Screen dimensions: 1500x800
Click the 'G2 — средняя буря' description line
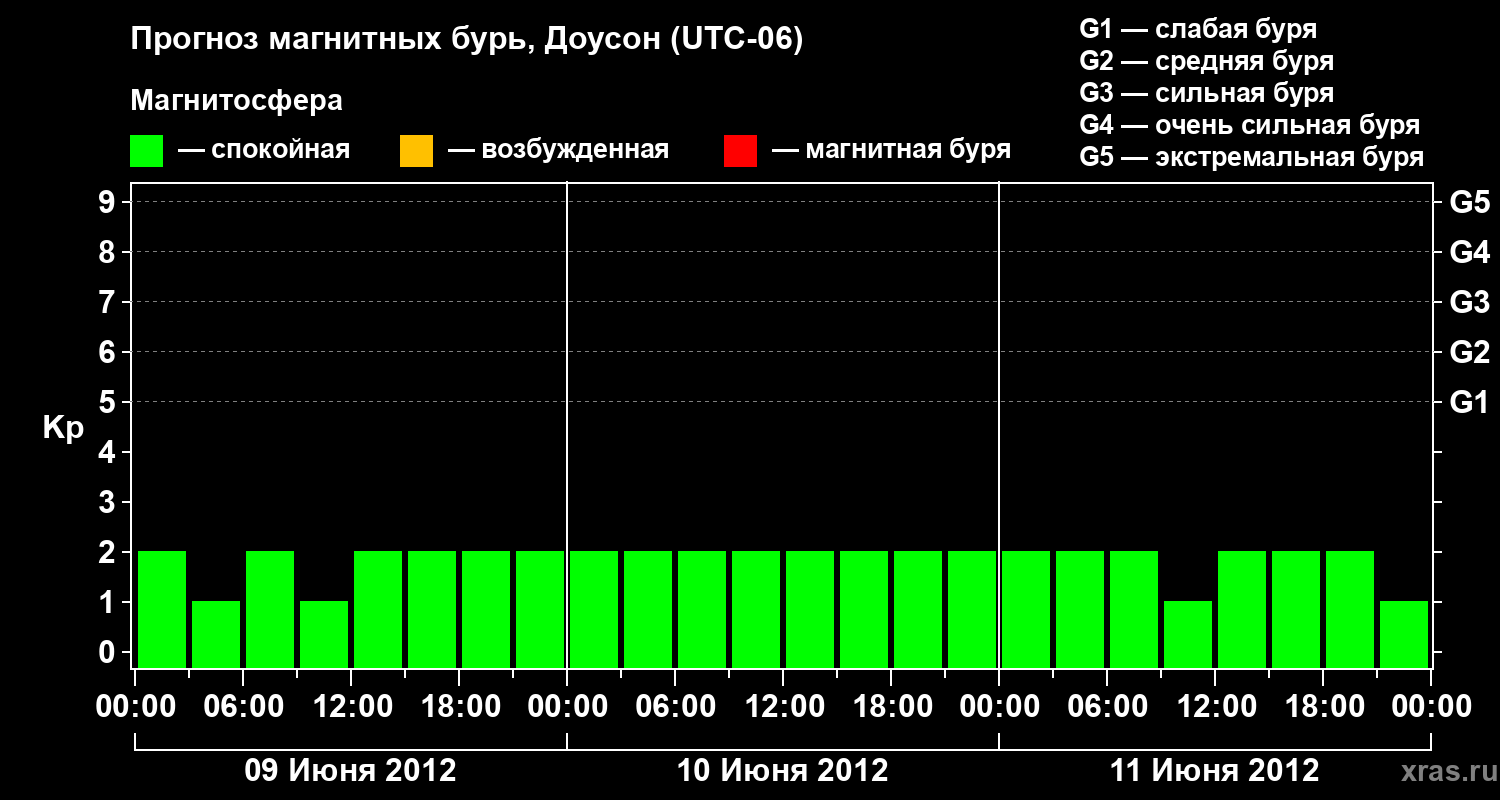coord(1207,61)
